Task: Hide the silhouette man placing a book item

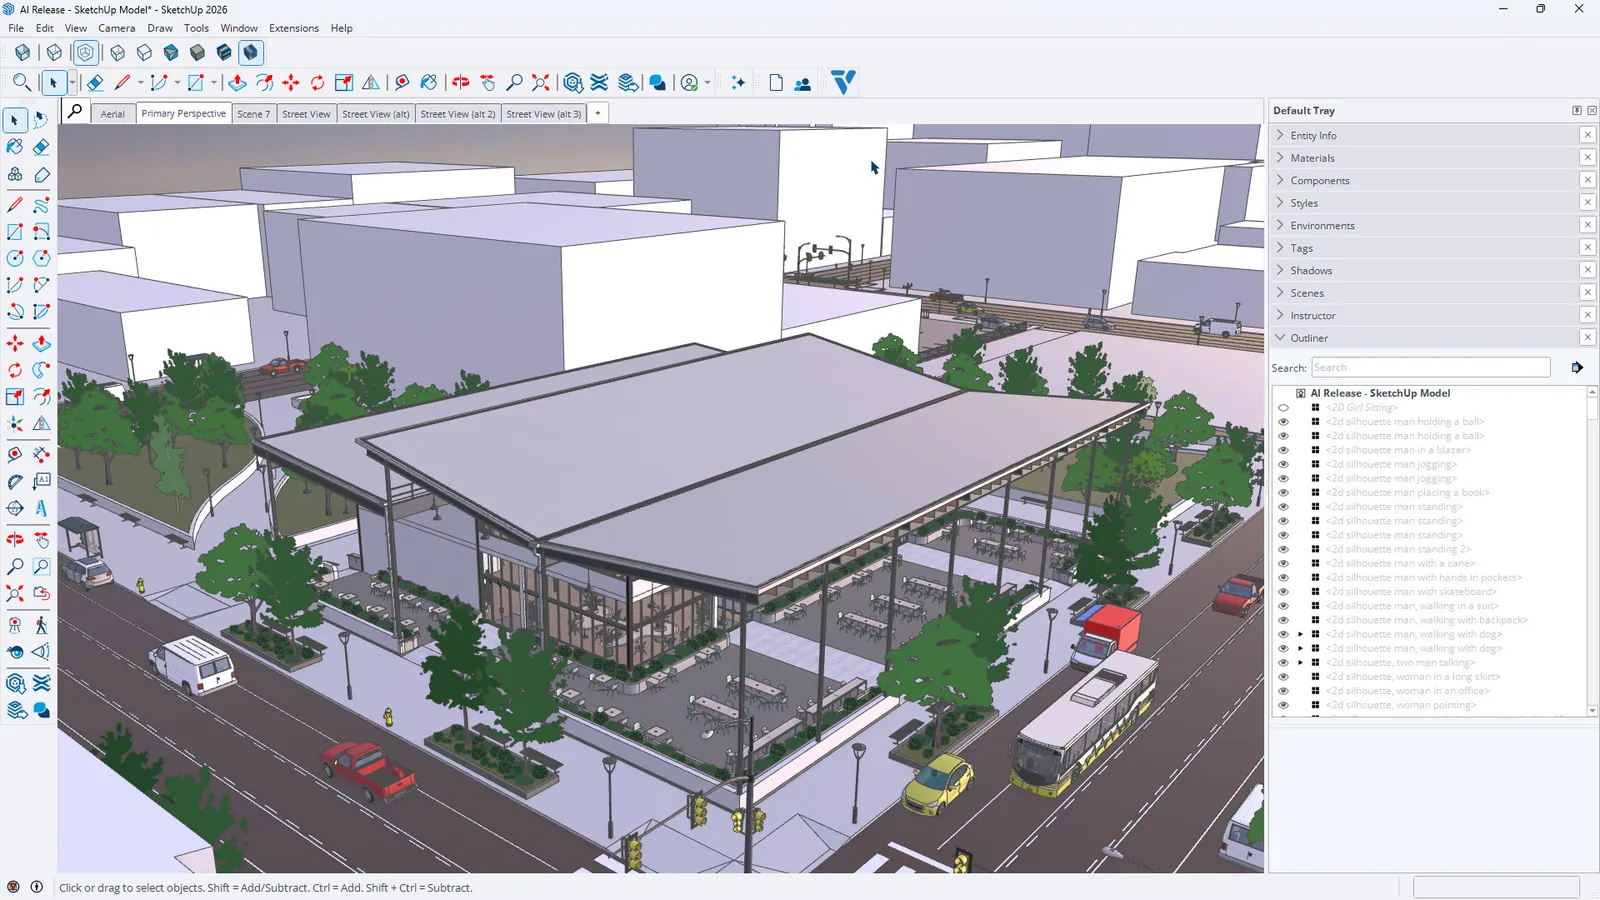Action: pos(1283,493)
